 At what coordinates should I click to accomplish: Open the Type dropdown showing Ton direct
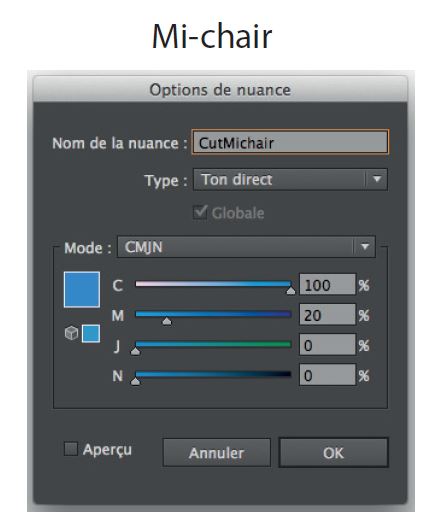pyautogui.click(x=290, y=179)
